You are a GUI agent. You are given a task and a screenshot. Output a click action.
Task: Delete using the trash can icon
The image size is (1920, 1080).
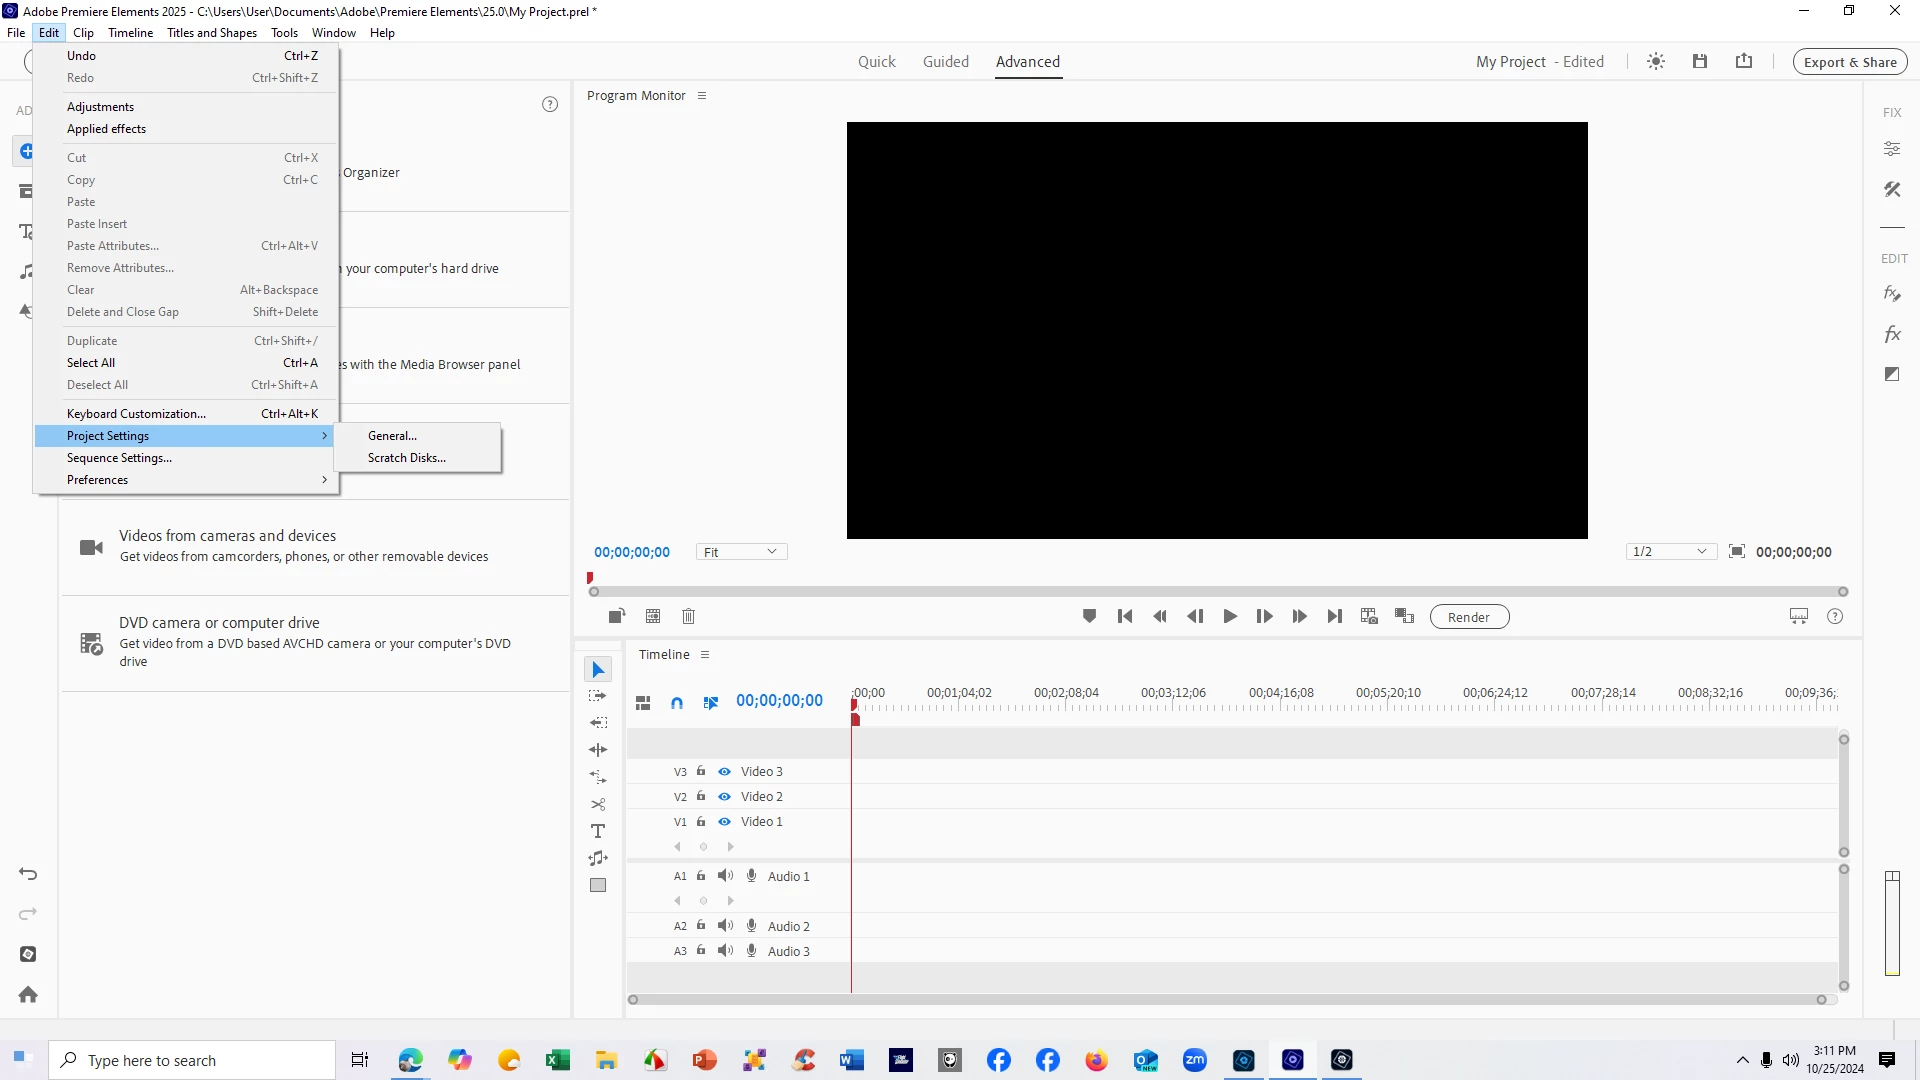click(688, 616)
